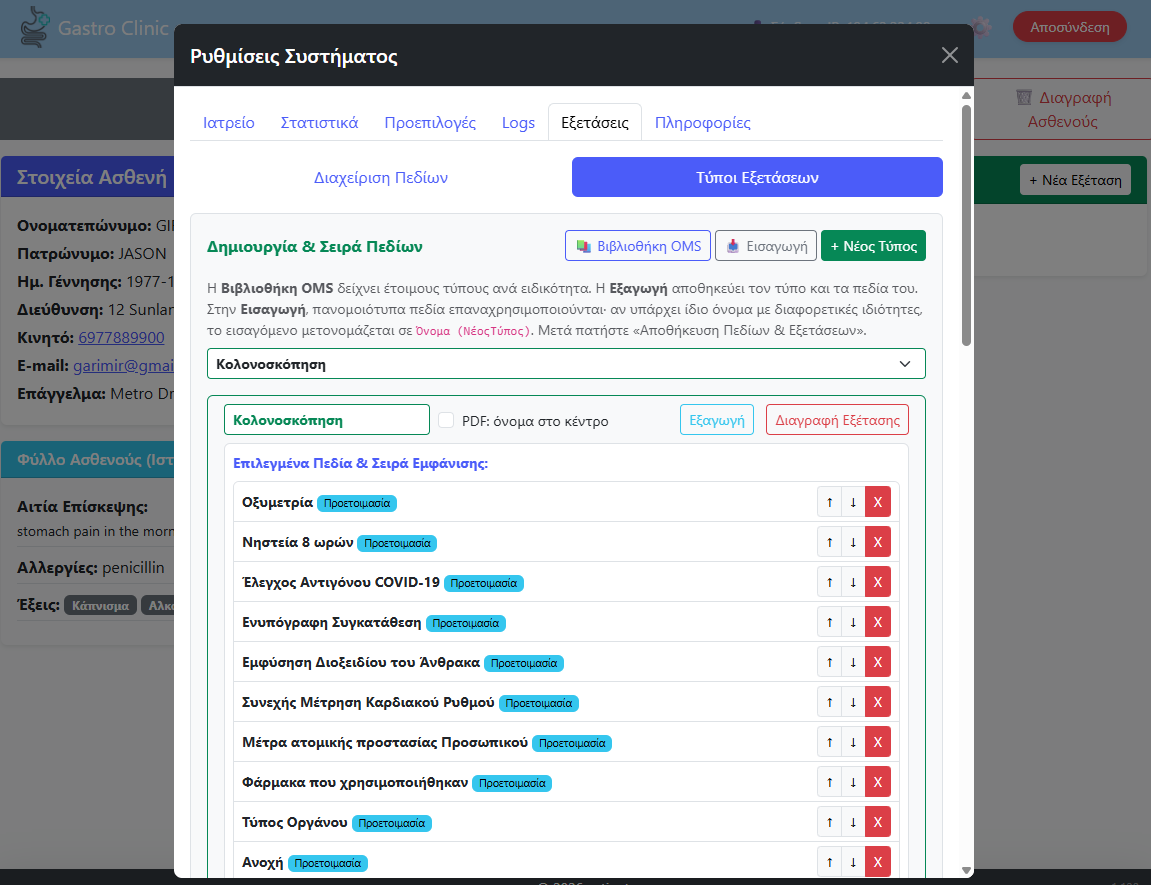Select the Προεπιλογές tab
1151x885 pixels.
430,123
